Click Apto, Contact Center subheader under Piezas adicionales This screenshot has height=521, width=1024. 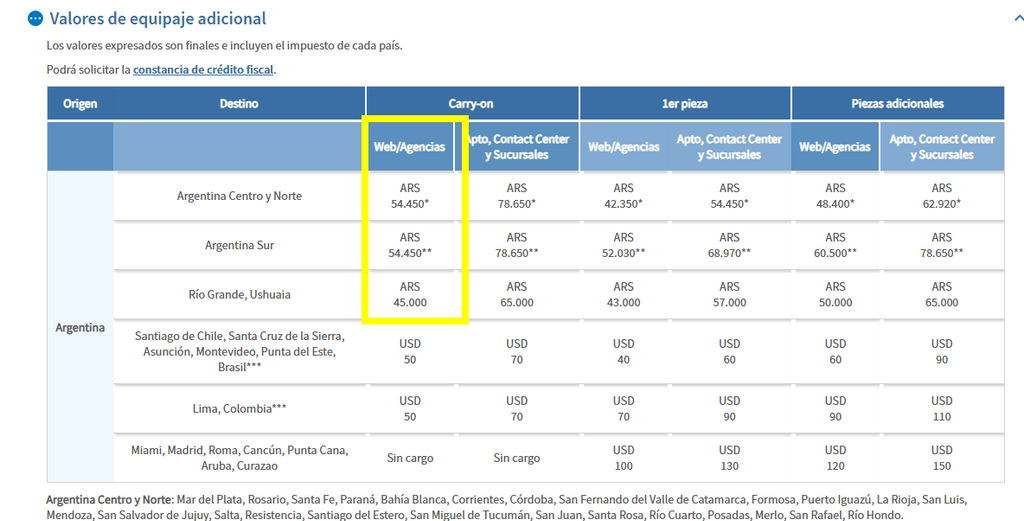click(x=942, y=147)
